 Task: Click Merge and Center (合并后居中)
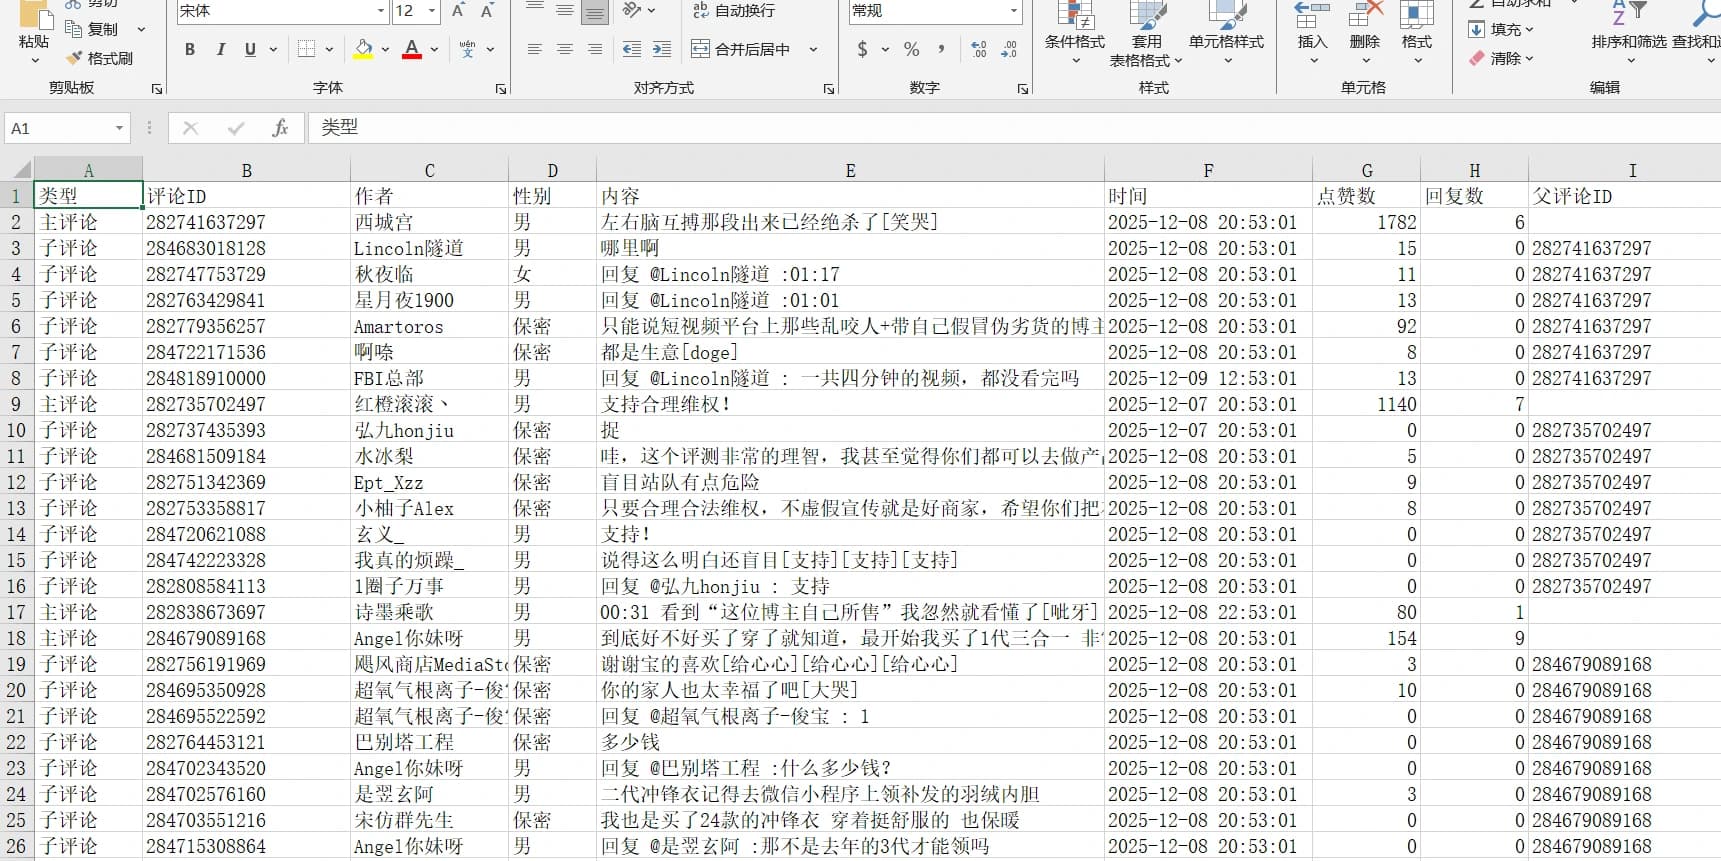741,49
